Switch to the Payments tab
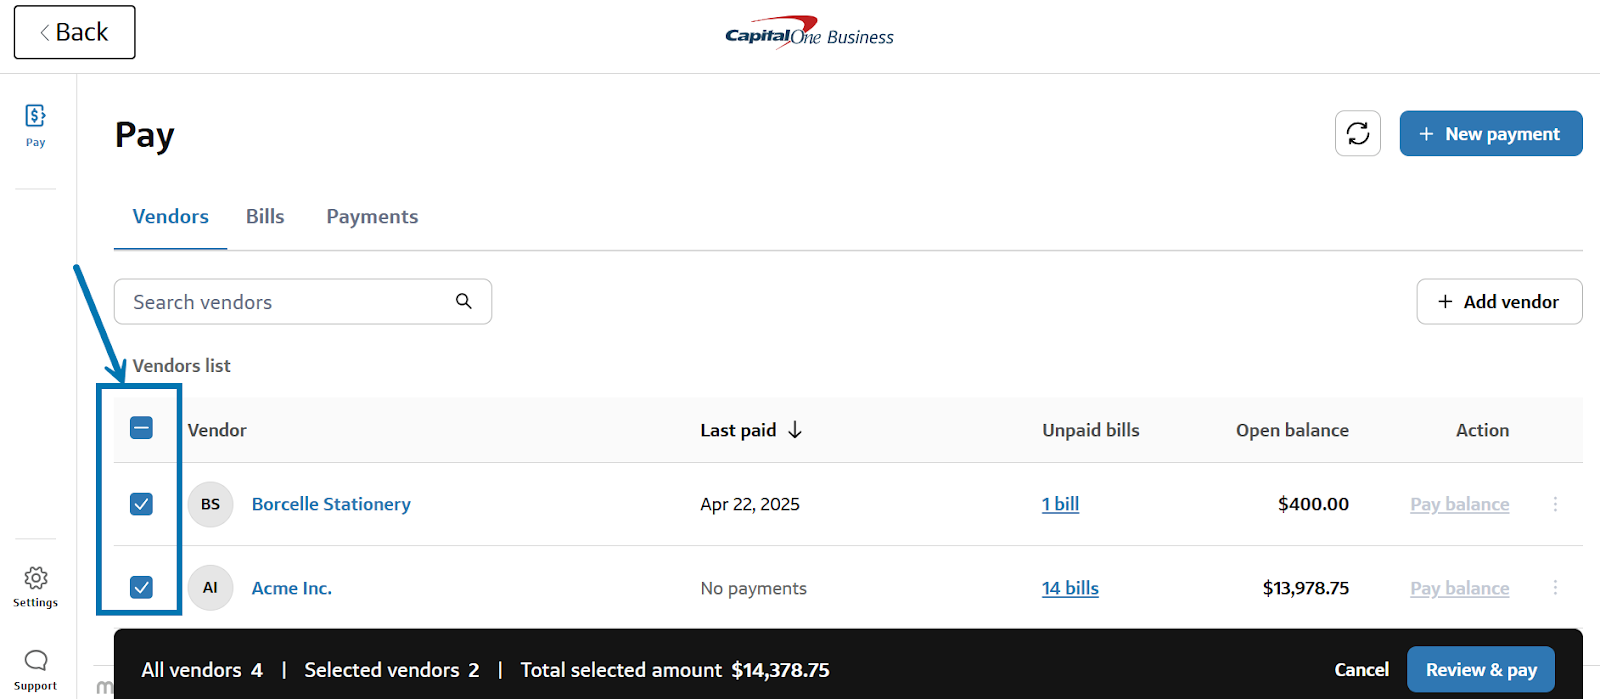Screen dimensions: 1600x699 click(372, 217)
